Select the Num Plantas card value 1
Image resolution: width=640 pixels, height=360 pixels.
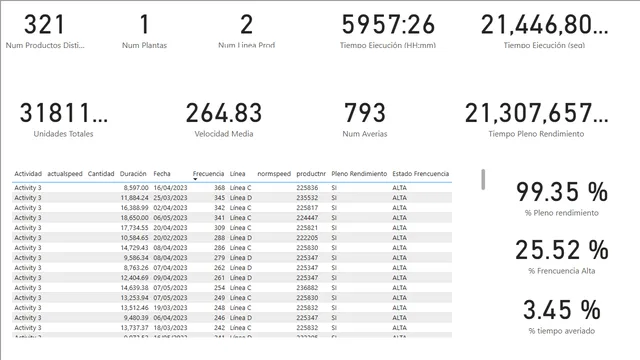point(144,24)
